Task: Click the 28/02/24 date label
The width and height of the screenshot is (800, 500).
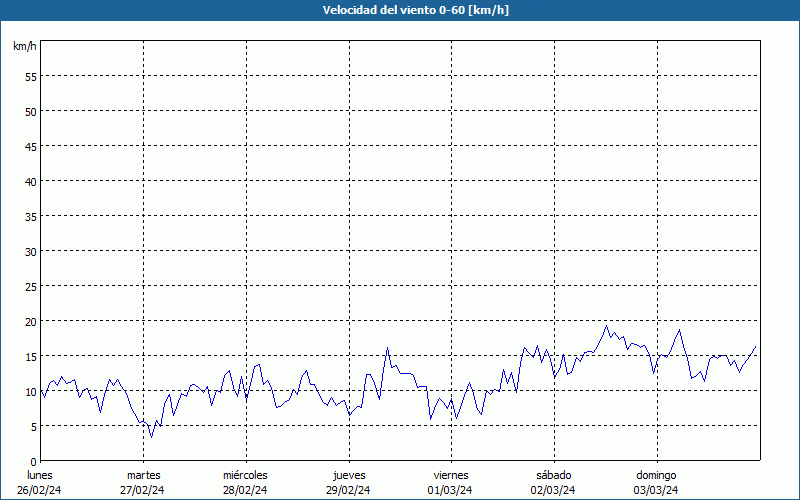Action: (x=245, y=490)
